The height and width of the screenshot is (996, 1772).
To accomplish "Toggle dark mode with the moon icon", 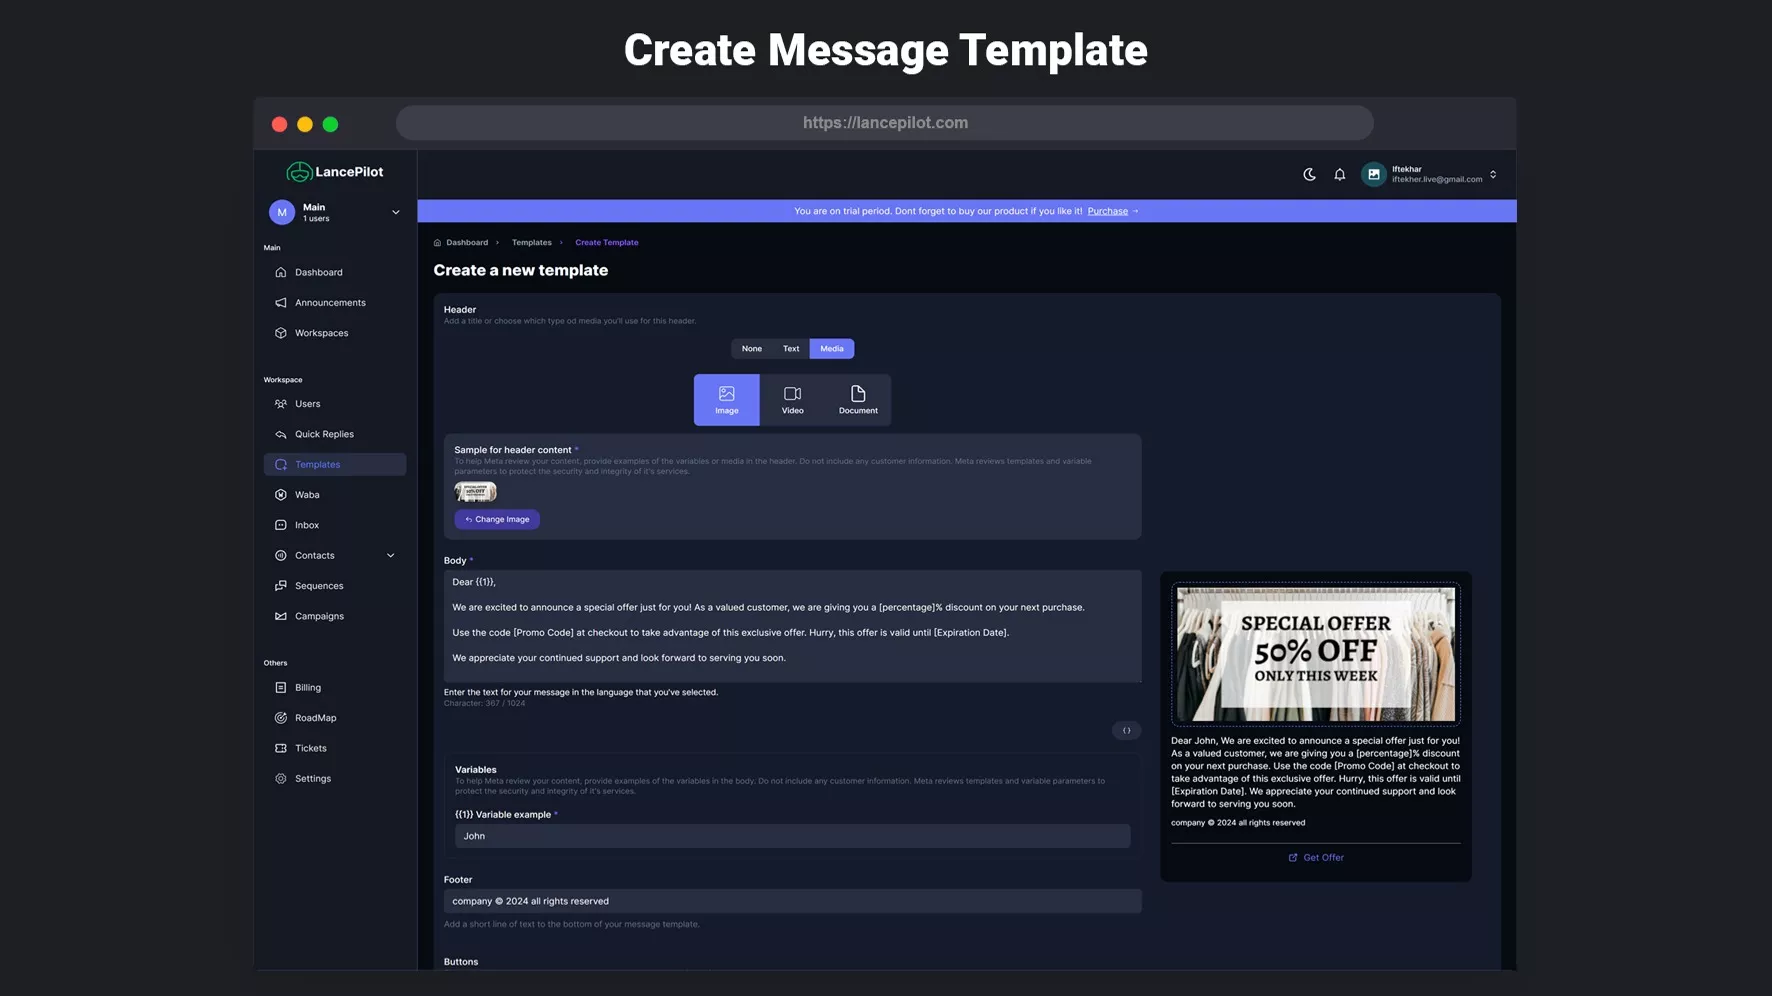I will [1309, 174].
